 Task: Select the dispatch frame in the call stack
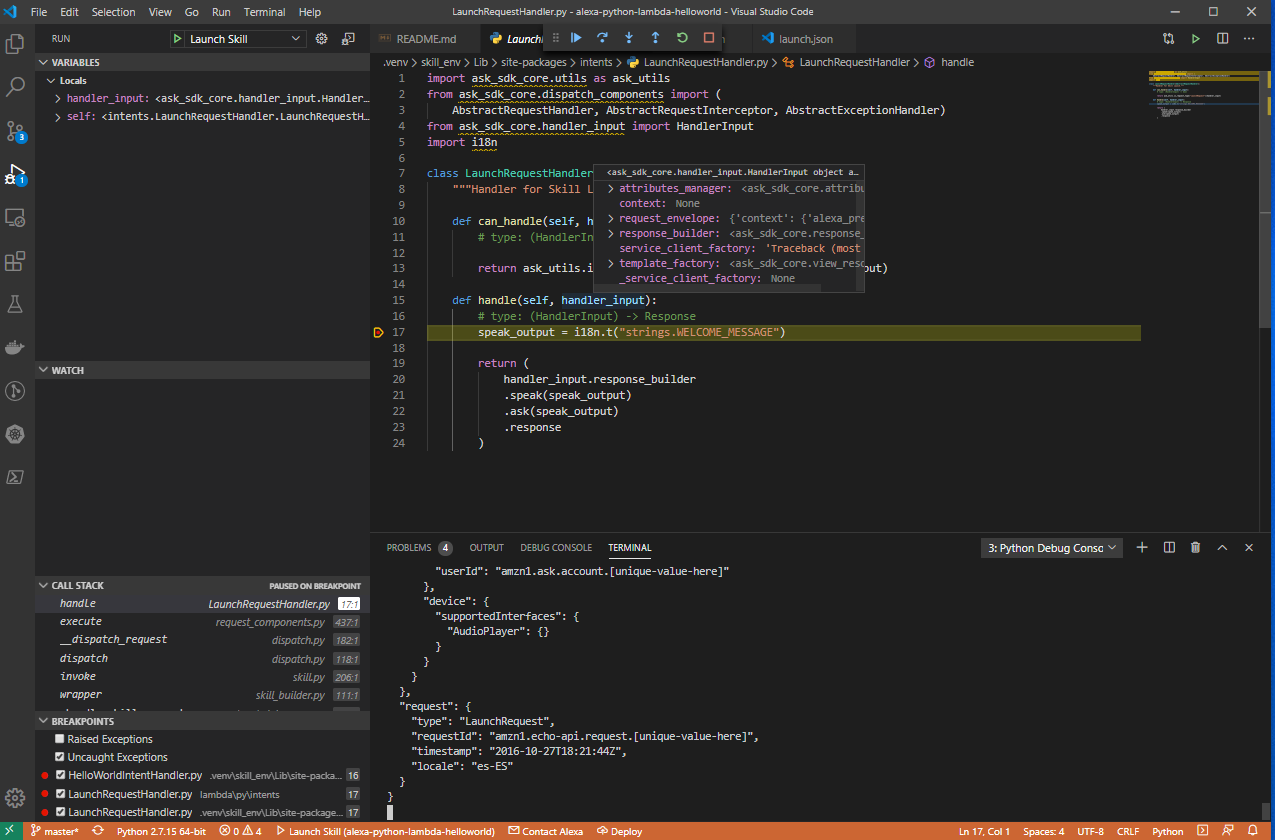[84, 658]
